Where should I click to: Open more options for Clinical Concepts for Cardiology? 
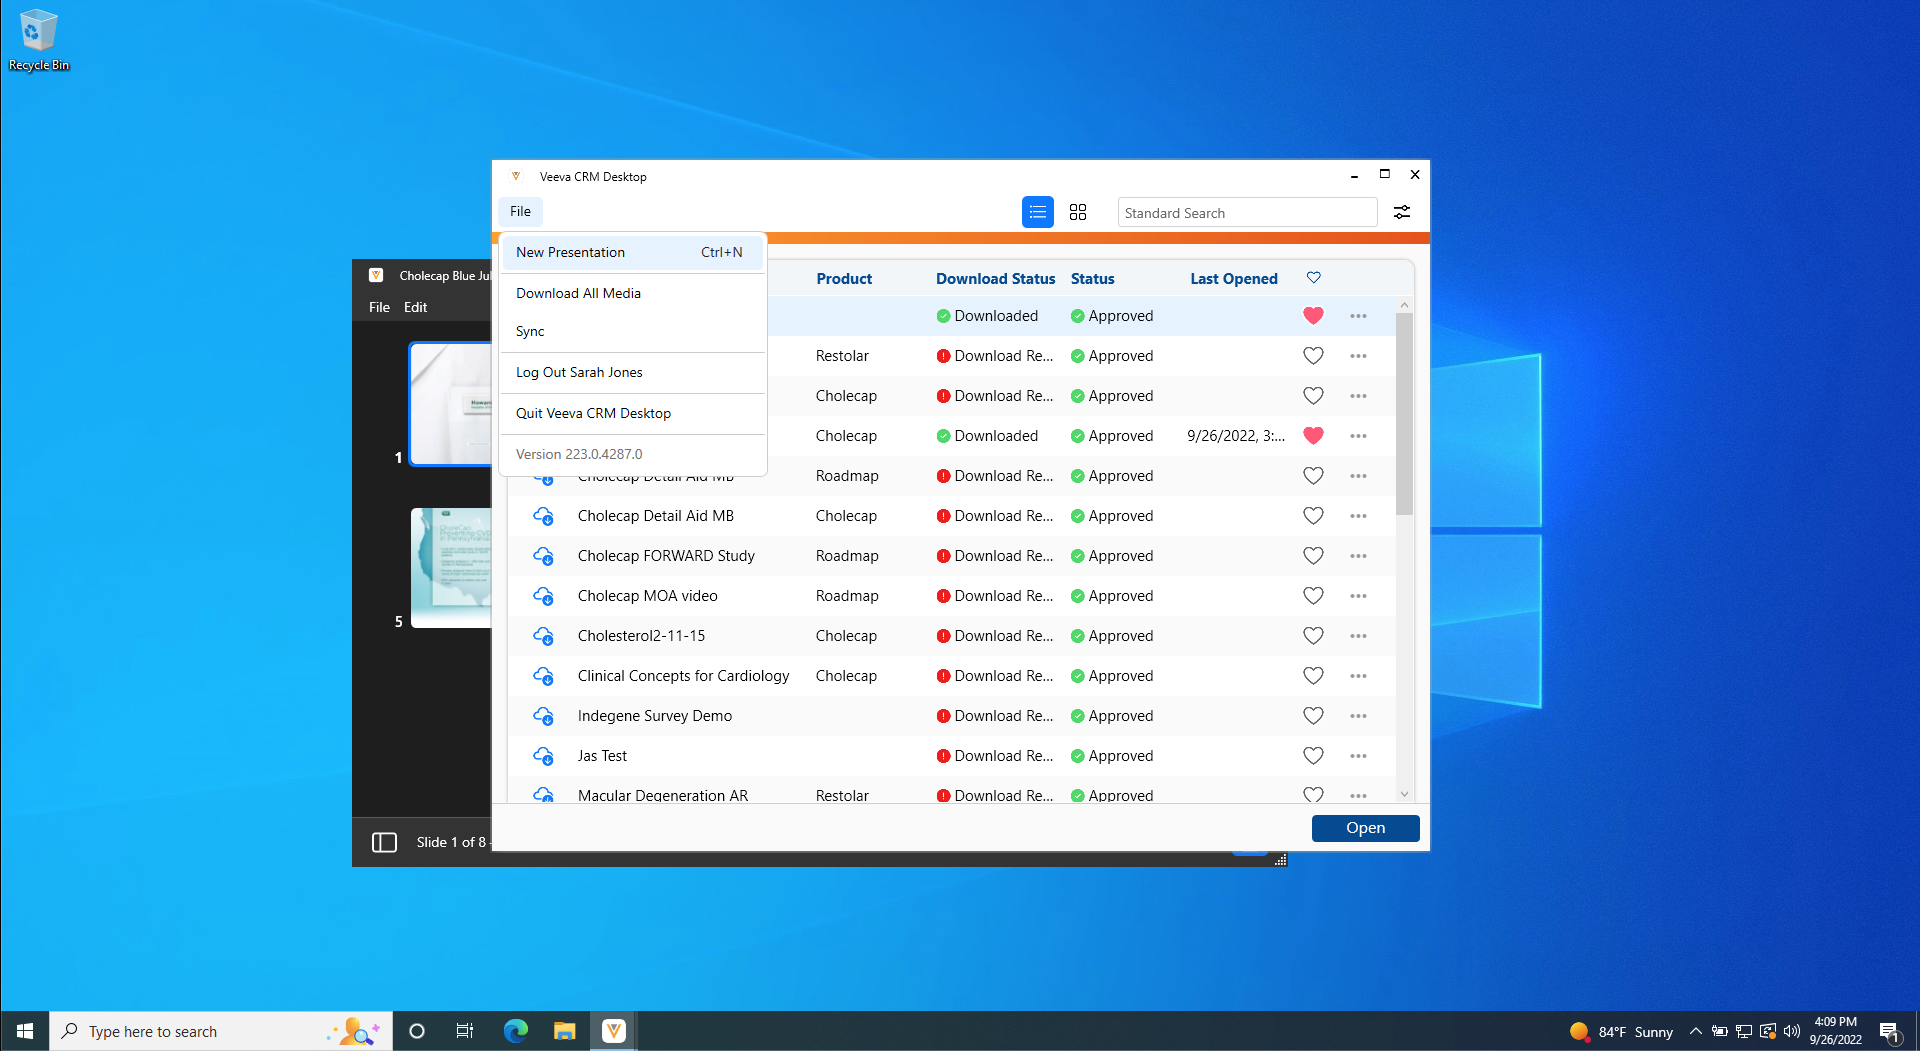[1358, 676]
